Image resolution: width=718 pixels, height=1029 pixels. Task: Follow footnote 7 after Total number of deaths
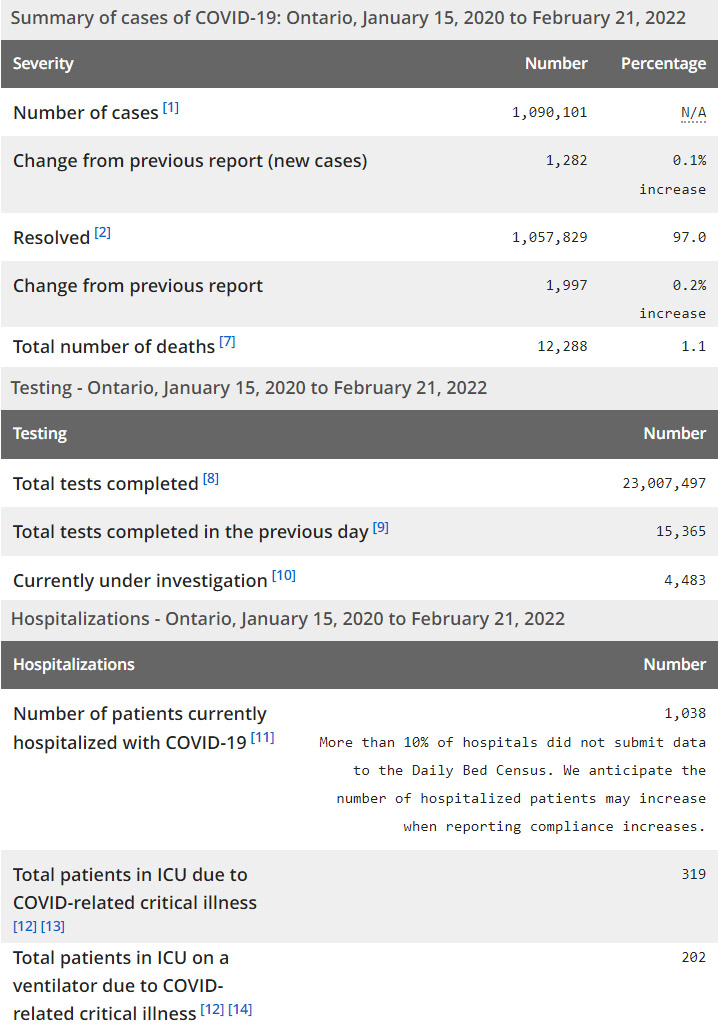(x=227, y=342)
